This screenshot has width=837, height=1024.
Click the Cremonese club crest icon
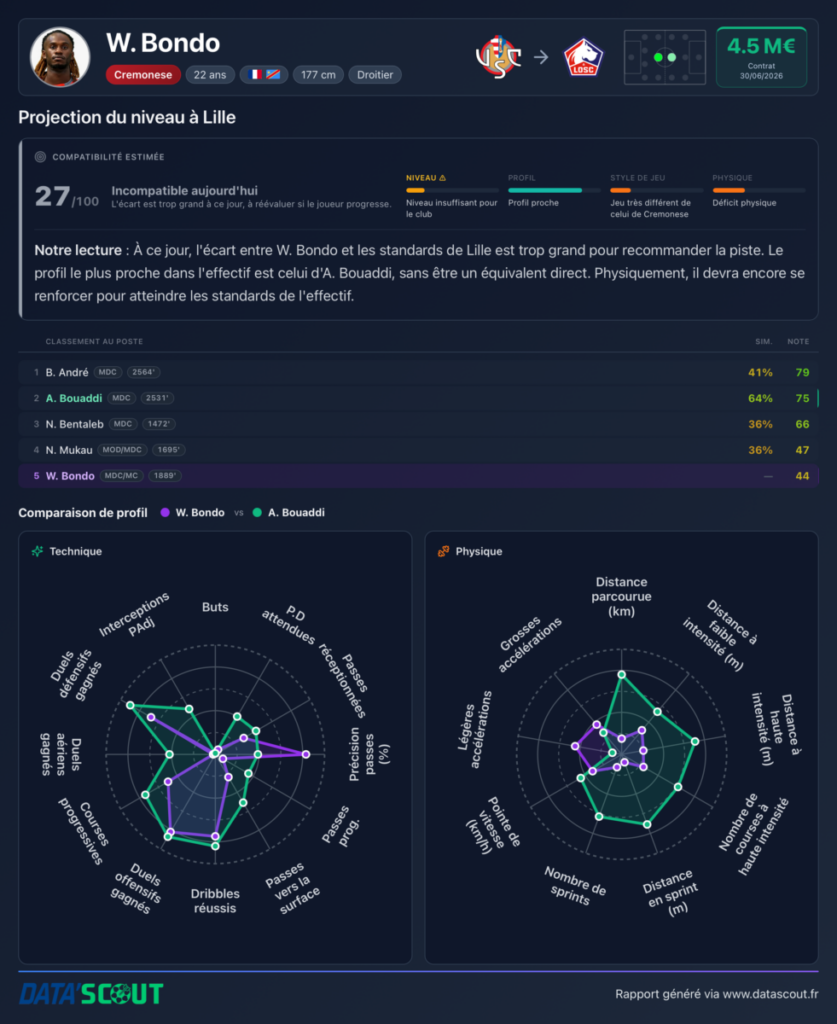pos(498,57)
